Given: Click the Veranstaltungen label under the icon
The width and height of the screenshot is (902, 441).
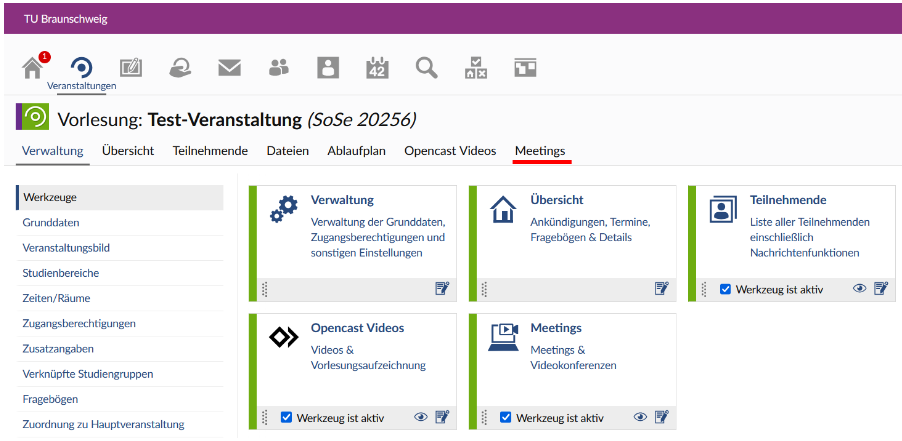Looking at the screenshot, I should [82, 86].
